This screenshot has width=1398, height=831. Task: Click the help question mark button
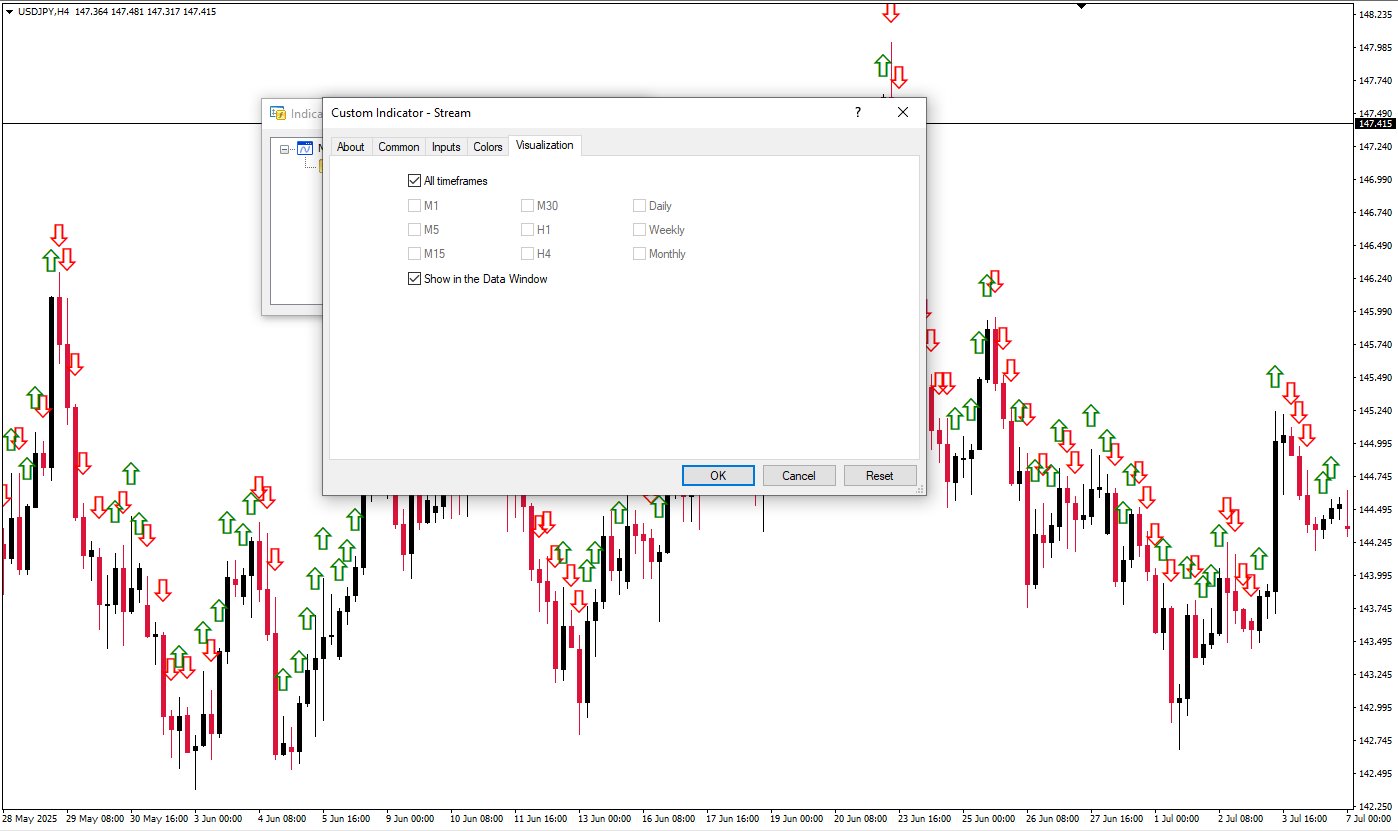[857, 113]
